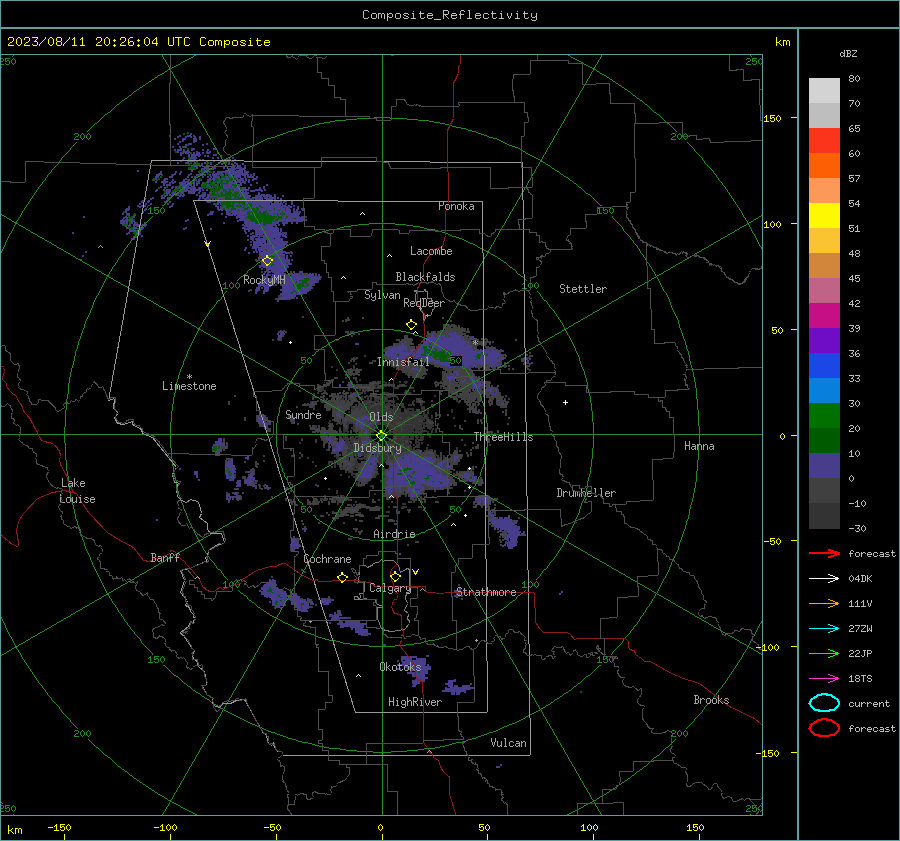
Task: Click the Banff town label
Action: point(165,558)
